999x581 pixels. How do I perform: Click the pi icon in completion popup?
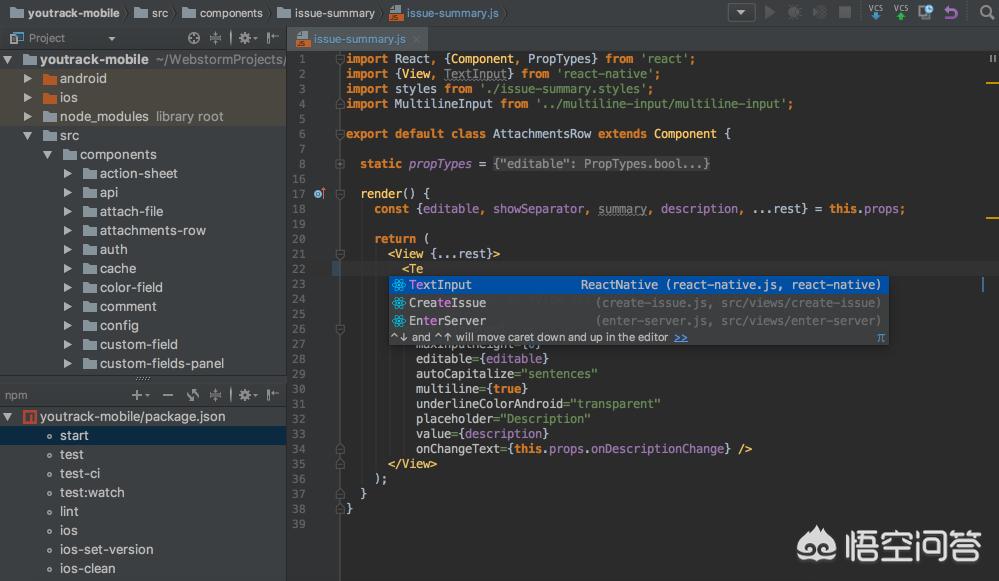[x=880, y=338]
